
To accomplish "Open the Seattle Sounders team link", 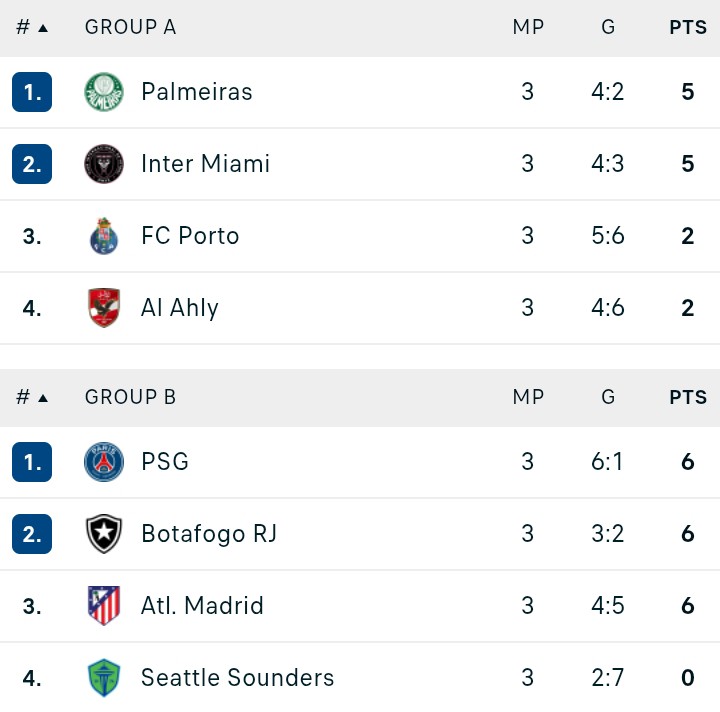I will [237, 678].
